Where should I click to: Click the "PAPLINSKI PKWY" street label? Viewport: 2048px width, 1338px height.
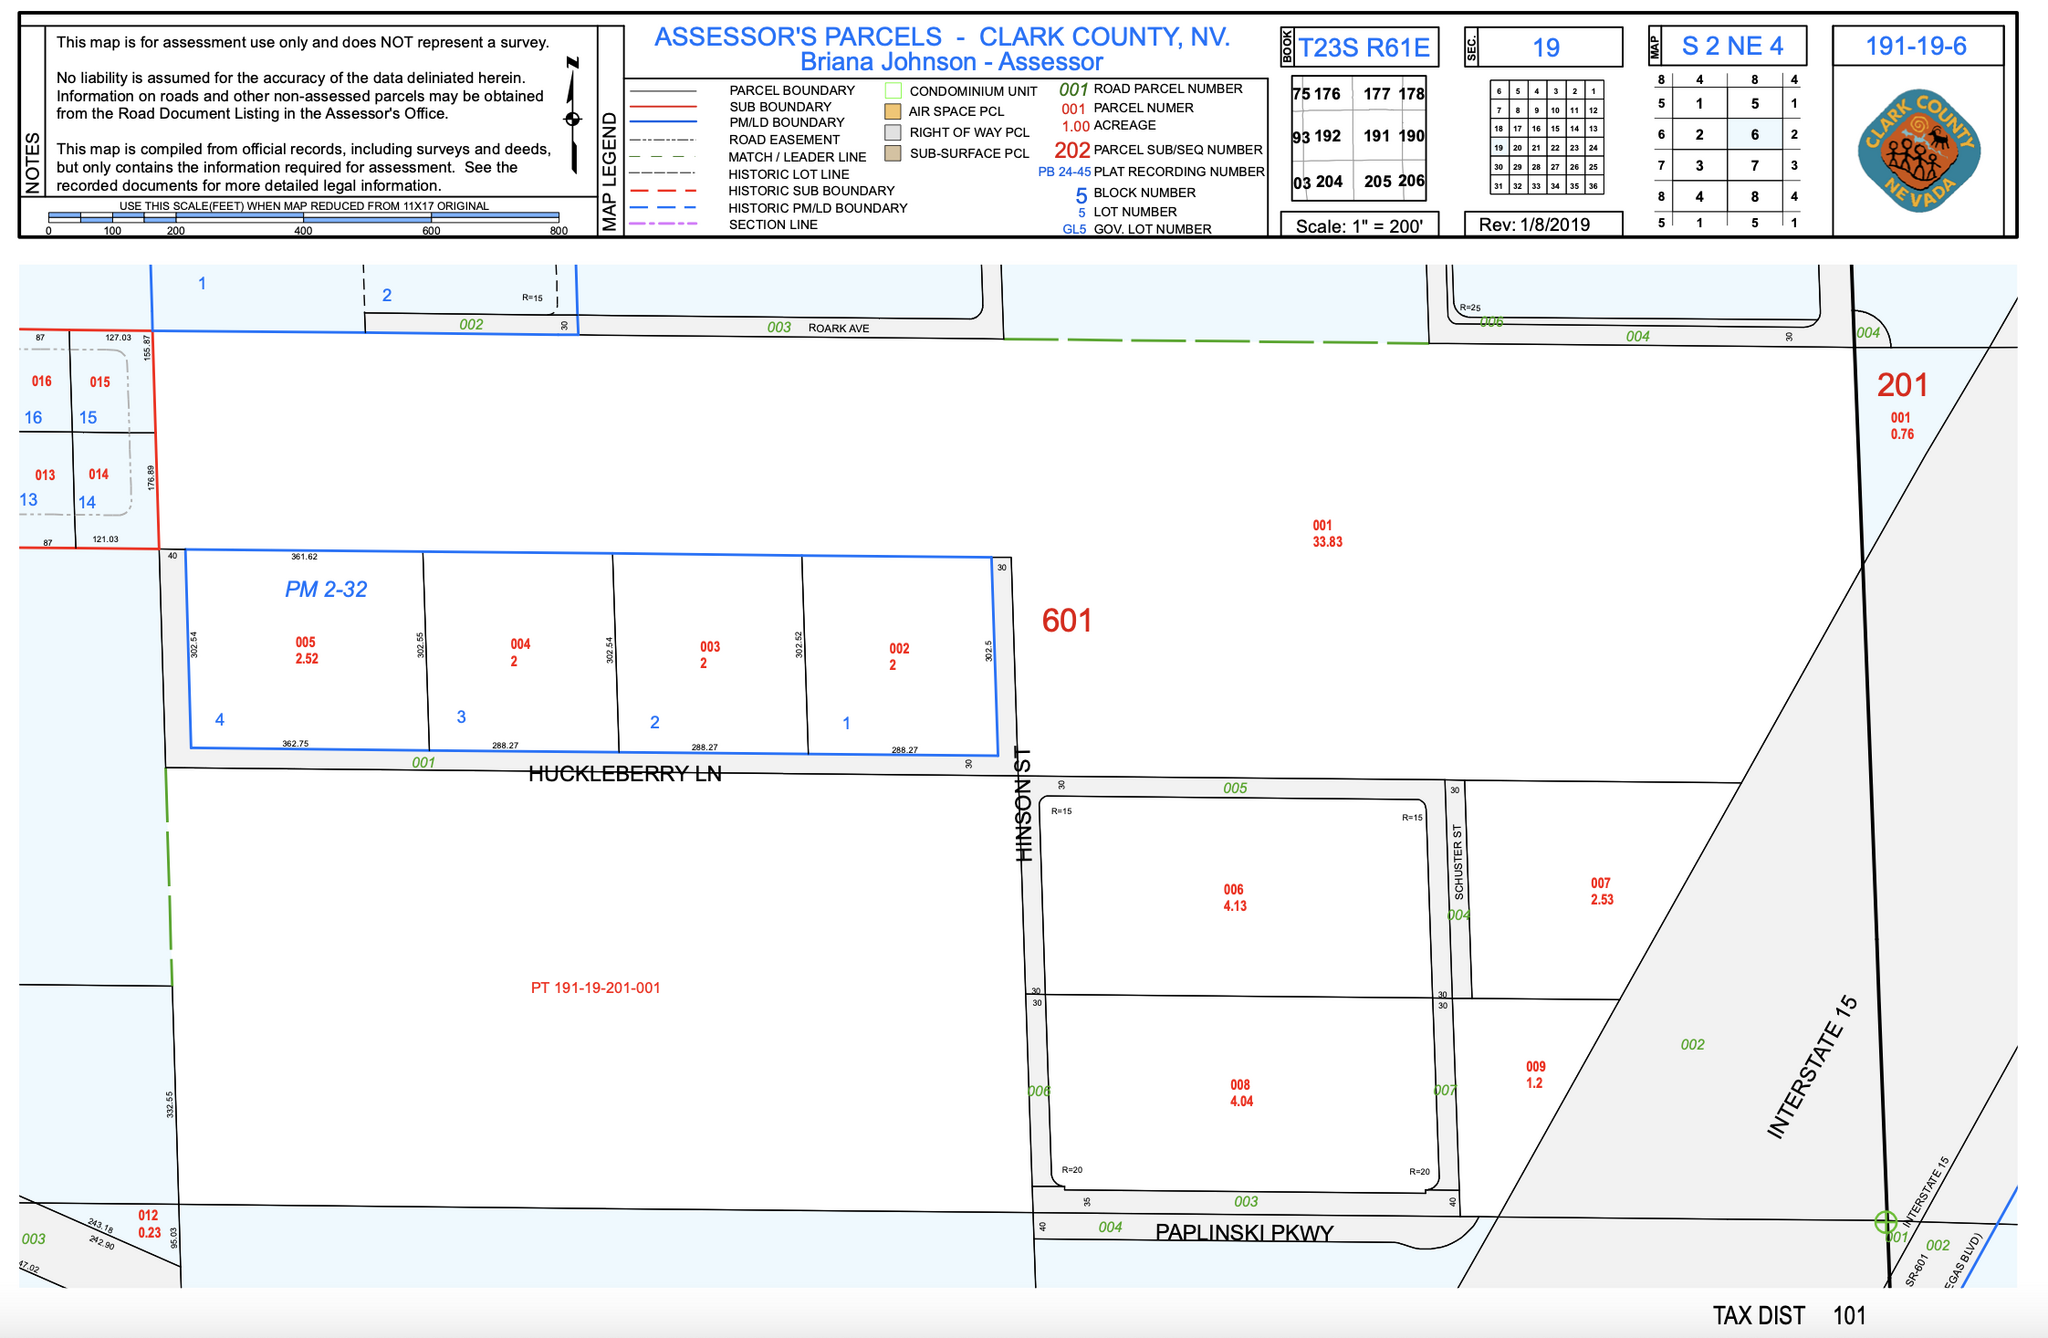1245,1233
